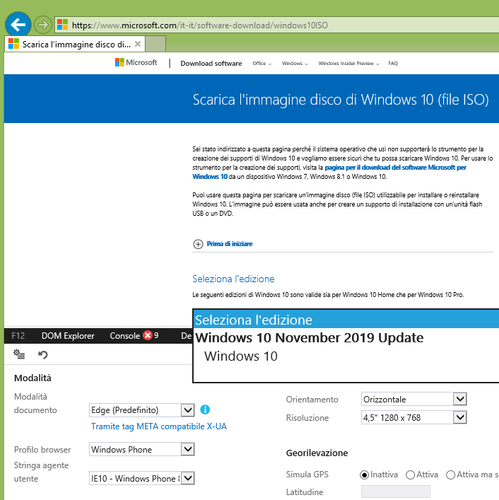This screenshot has height=500, width=499.
Task: Click the F12 label in developer tools
Action: coord(18,336)
